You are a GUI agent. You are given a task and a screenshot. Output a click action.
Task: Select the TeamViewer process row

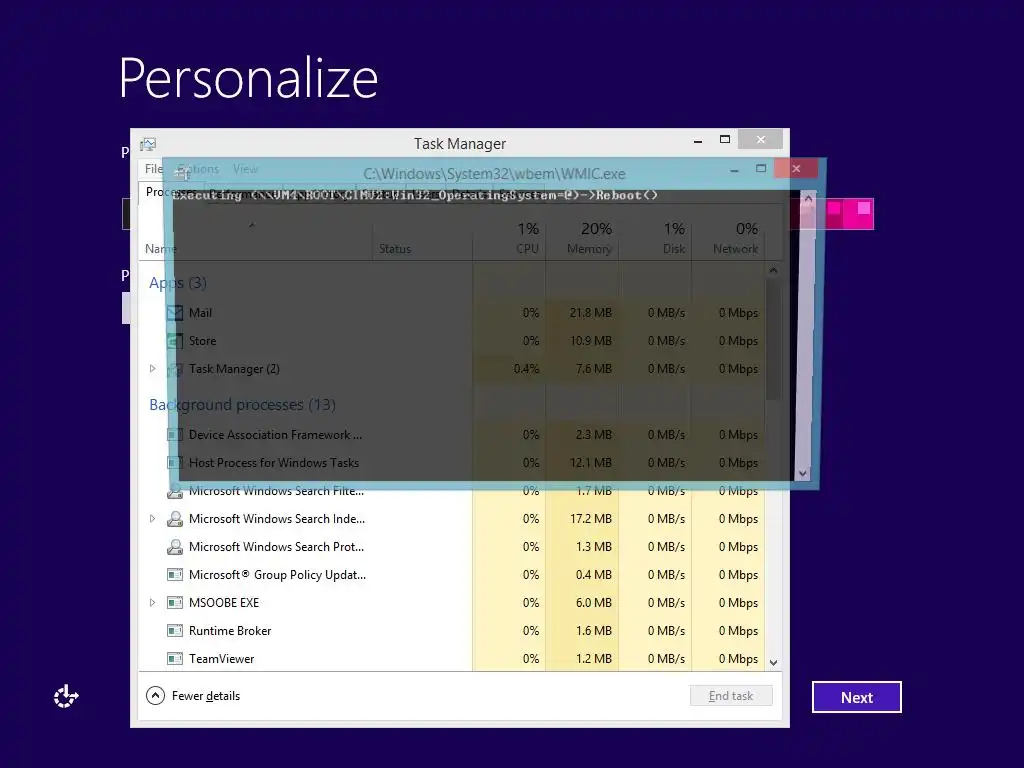(451, 659)
